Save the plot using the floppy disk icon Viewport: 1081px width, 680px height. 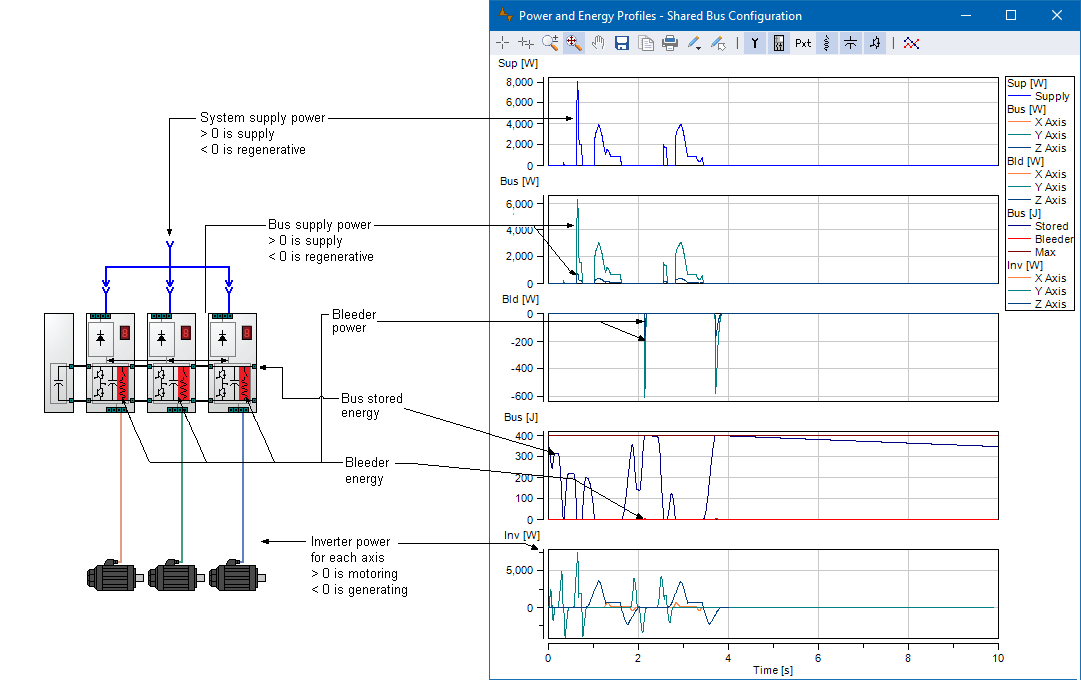tap(622, 43)
